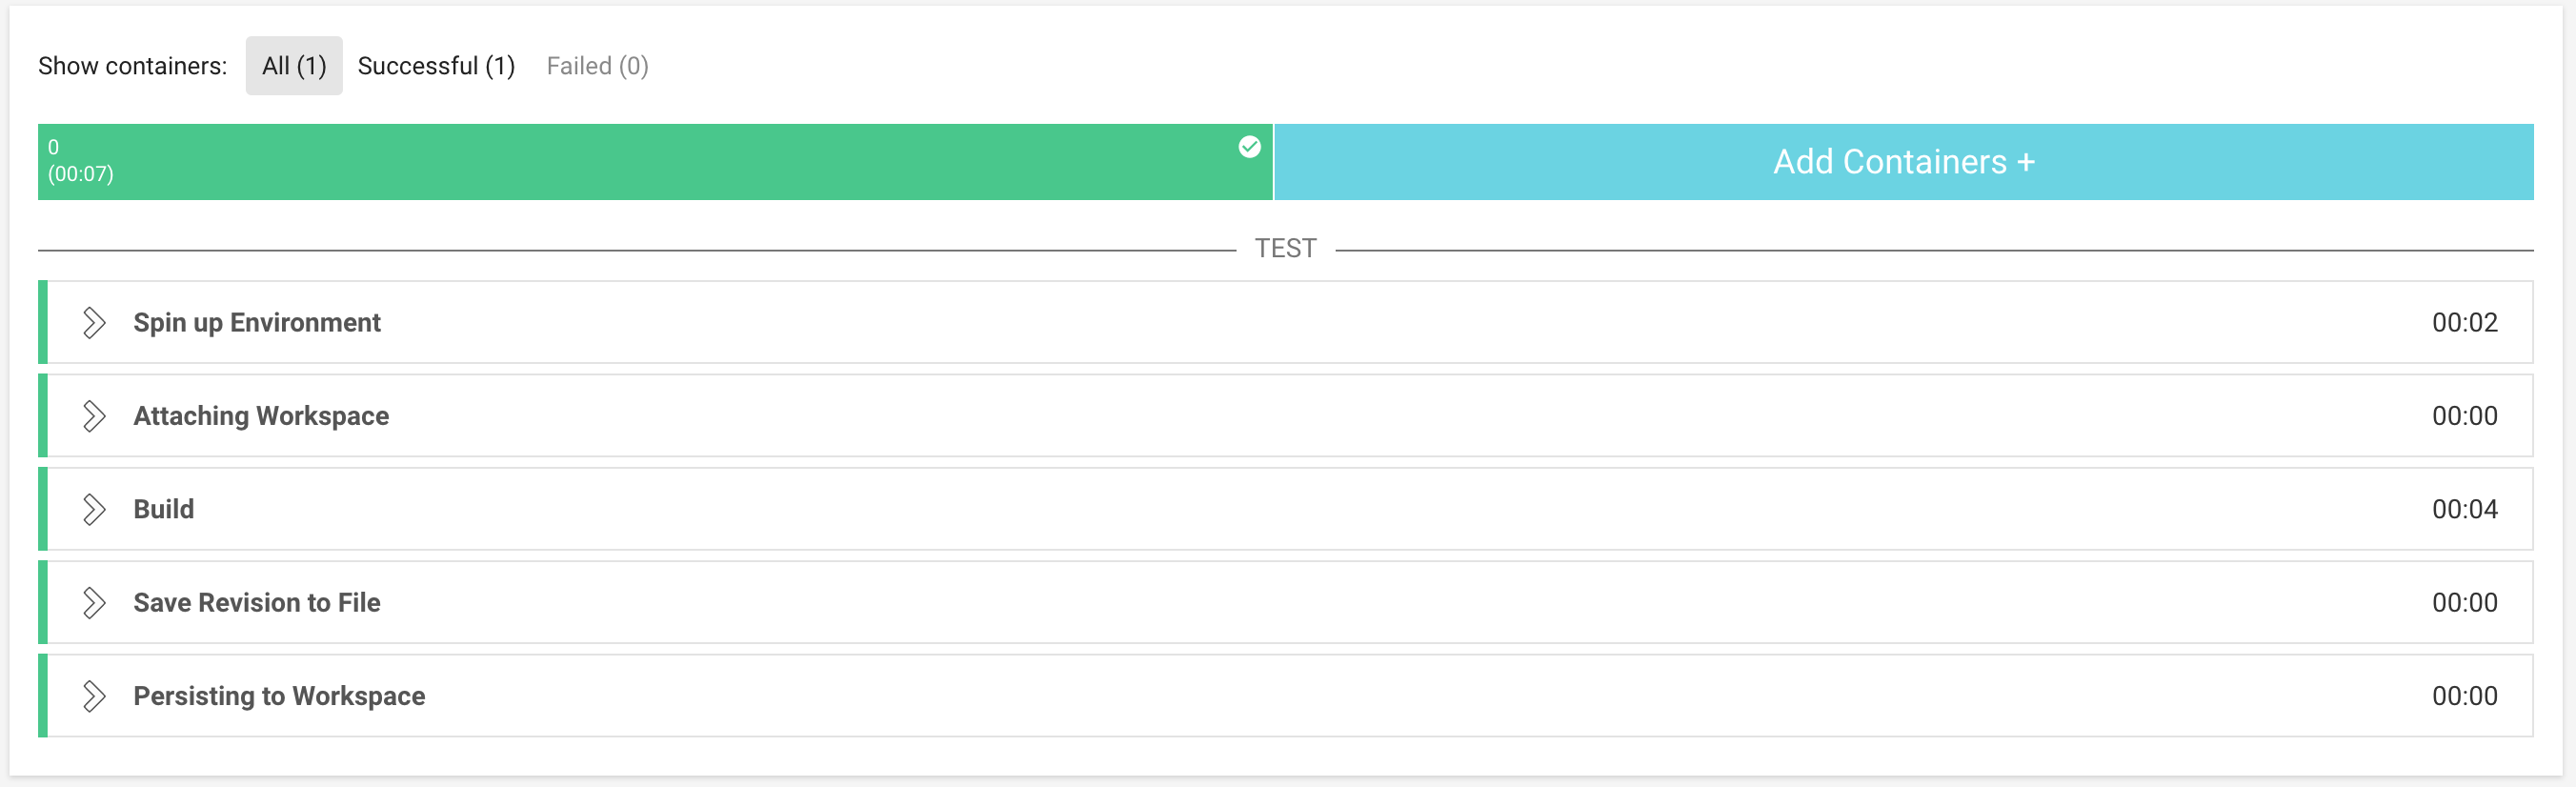Expand the Build step chevron

tap(94, 509)
